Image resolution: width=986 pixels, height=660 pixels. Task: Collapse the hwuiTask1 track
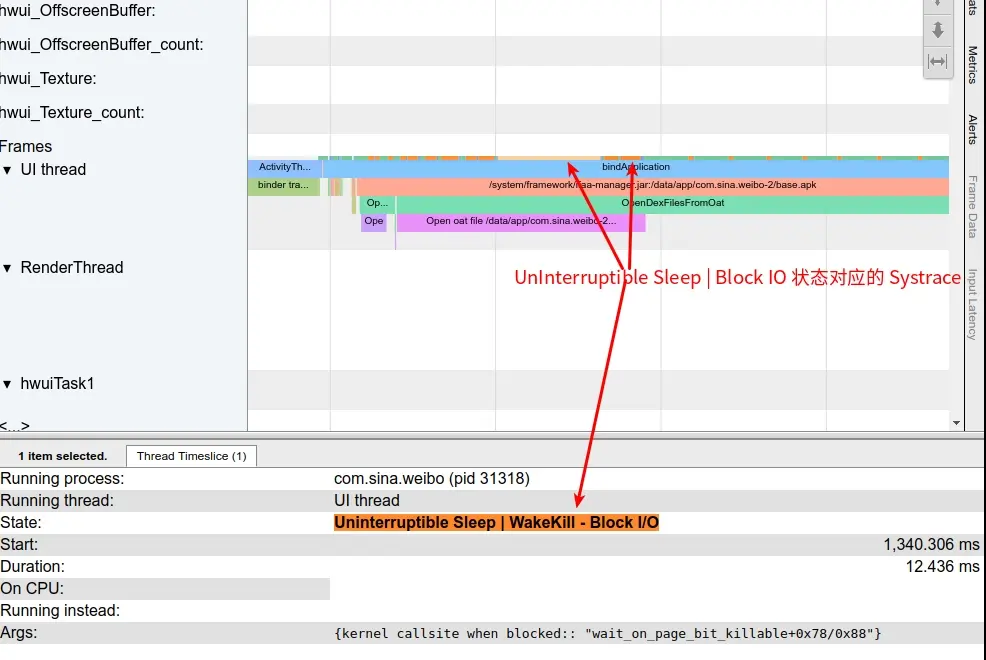pos(9,383)
